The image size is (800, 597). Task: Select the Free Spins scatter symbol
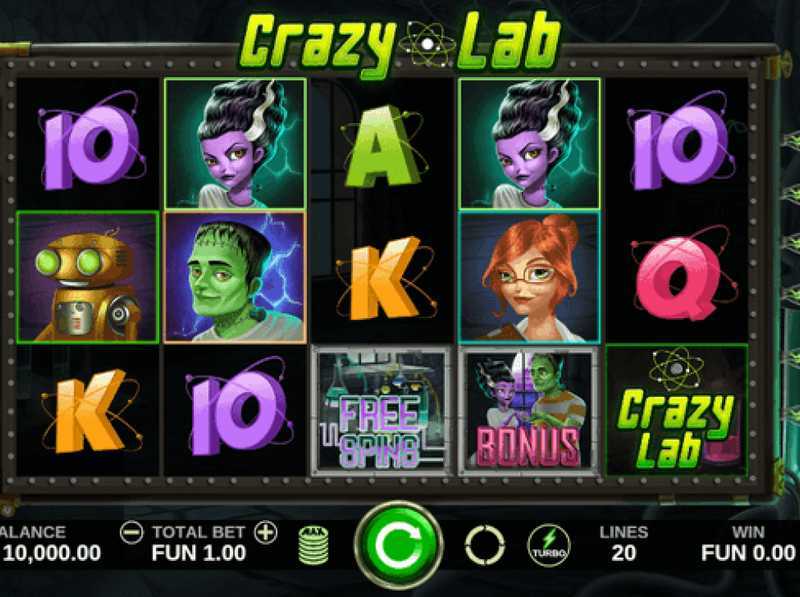[382, 410]
